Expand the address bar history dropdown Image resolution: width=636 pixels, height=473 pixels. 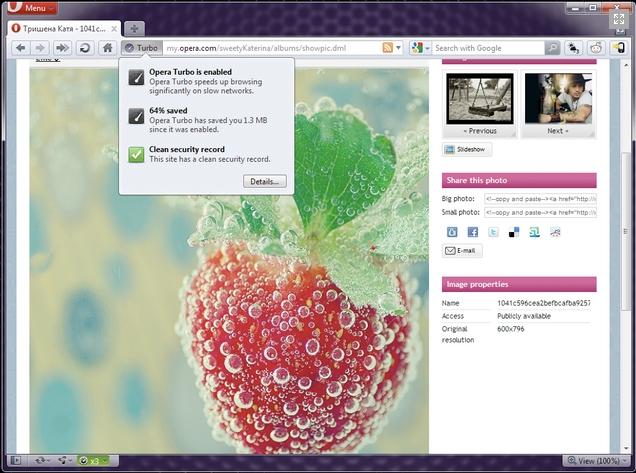[398, 48]
